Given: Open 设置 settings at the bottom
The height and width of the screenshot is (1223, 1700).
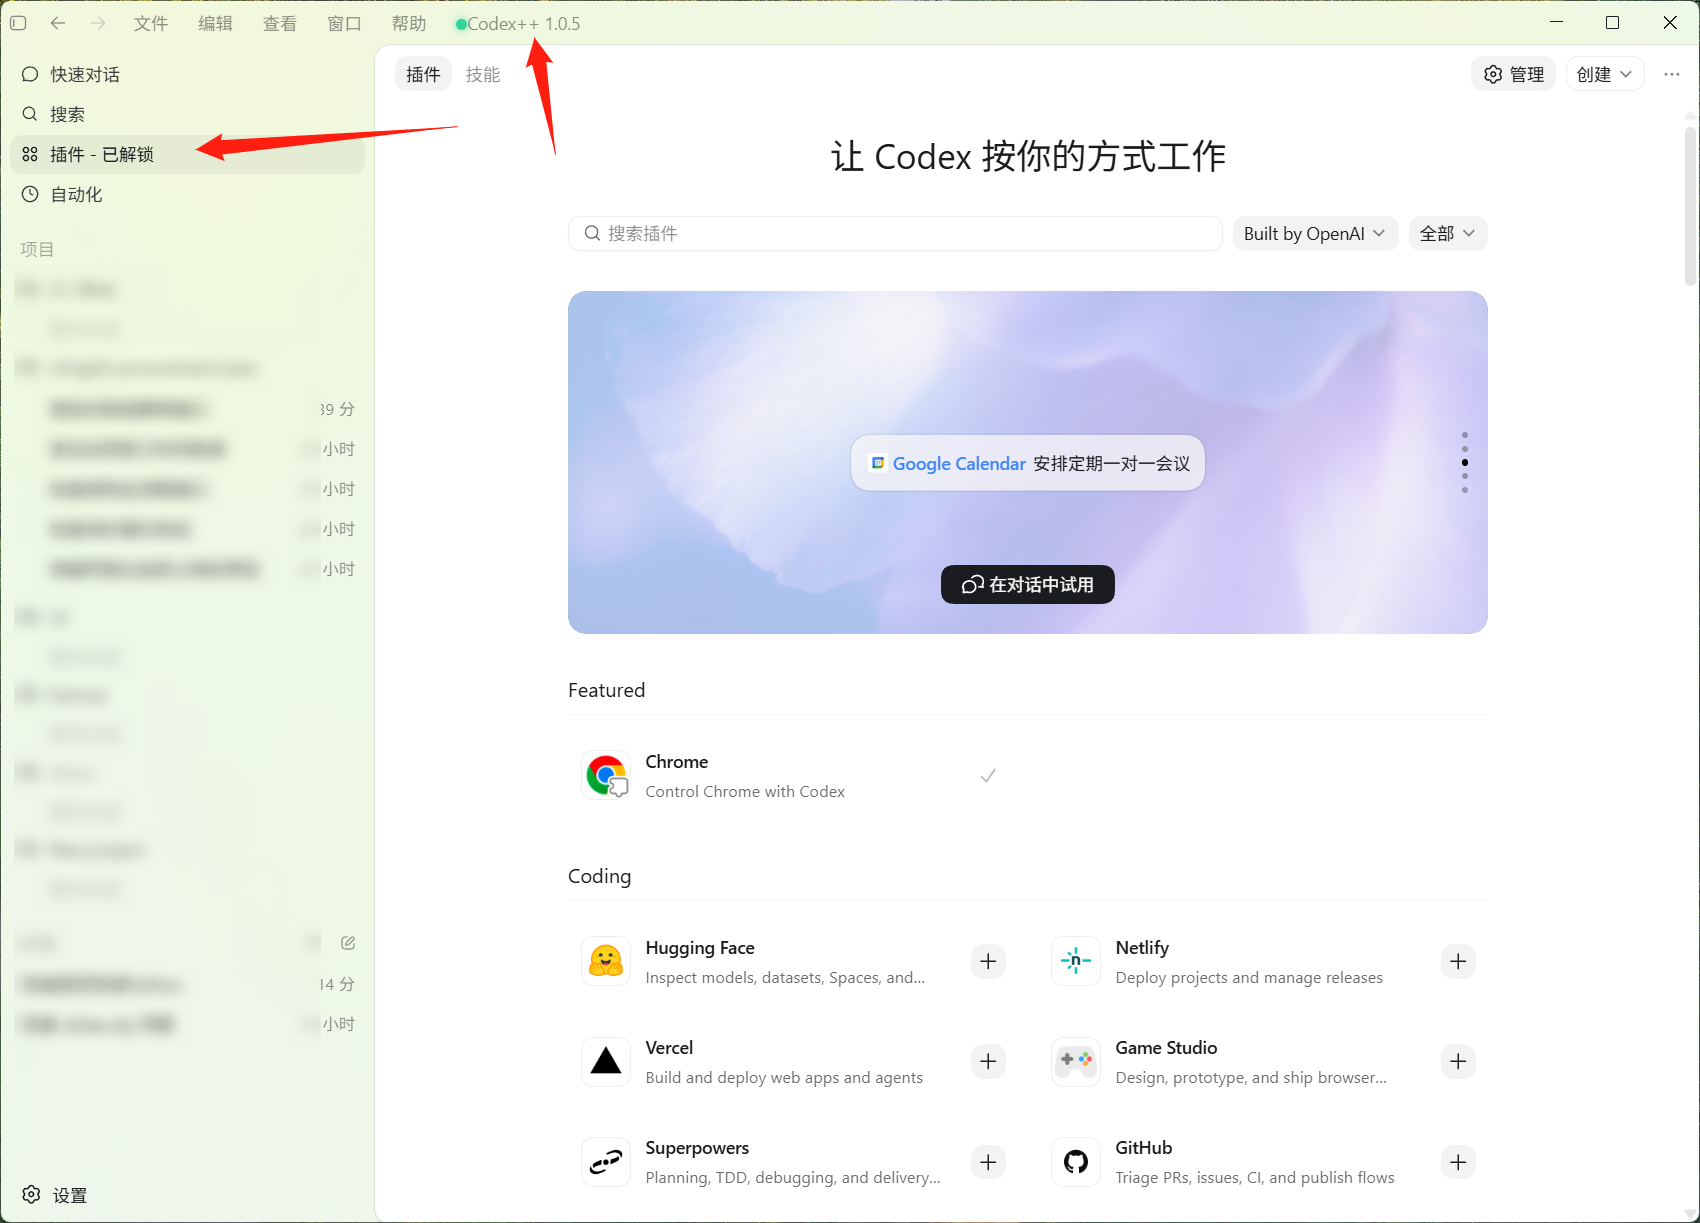Looking at the screenshot, I should pos(55,1195).
